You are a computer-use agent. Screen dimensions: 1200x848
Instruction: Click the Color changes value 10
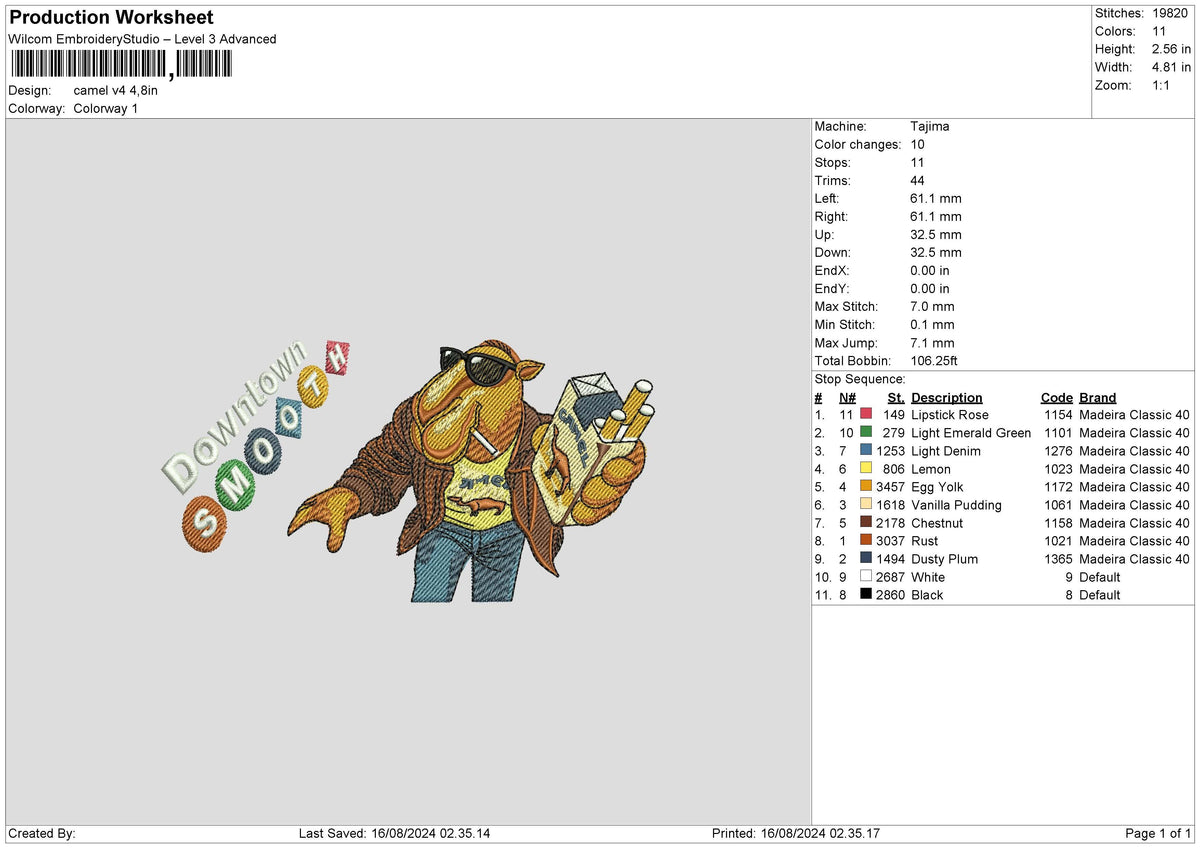[x=918, y=145]
